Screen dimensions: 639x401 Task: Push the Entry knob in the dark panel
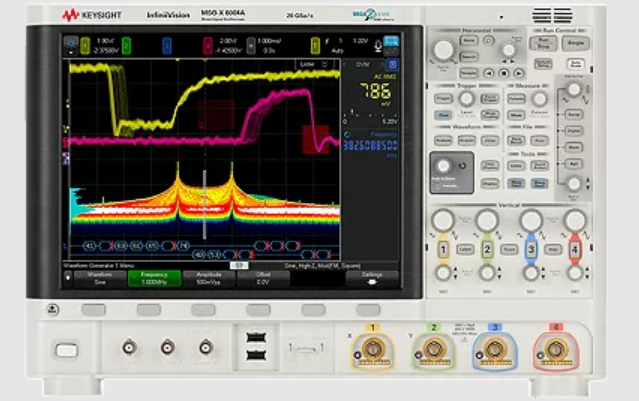(443, 166)
